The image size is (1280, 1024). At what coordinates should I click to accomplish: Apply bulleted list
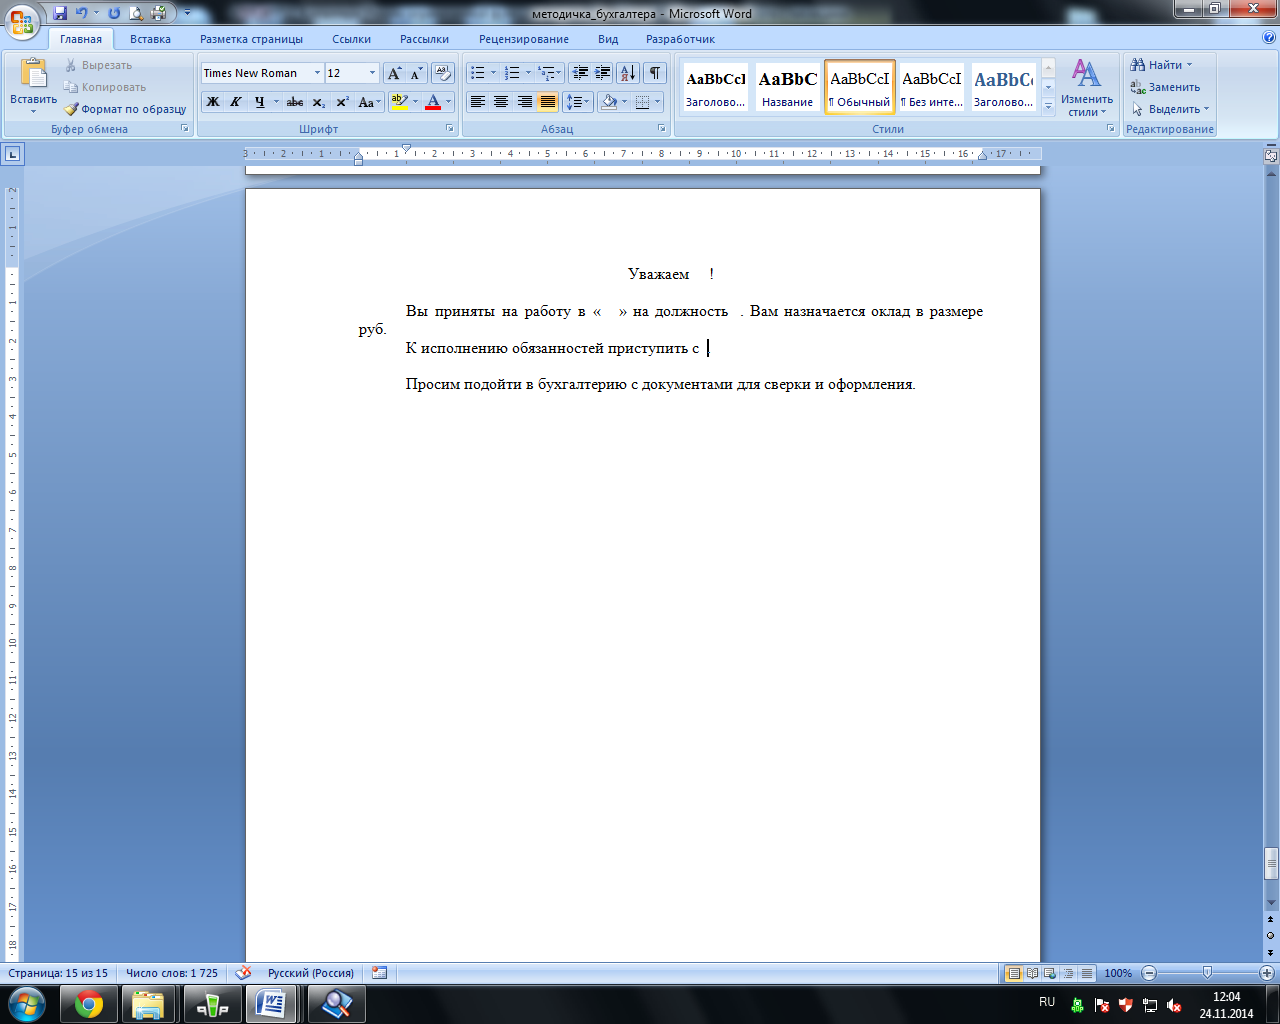coord(478,73)
